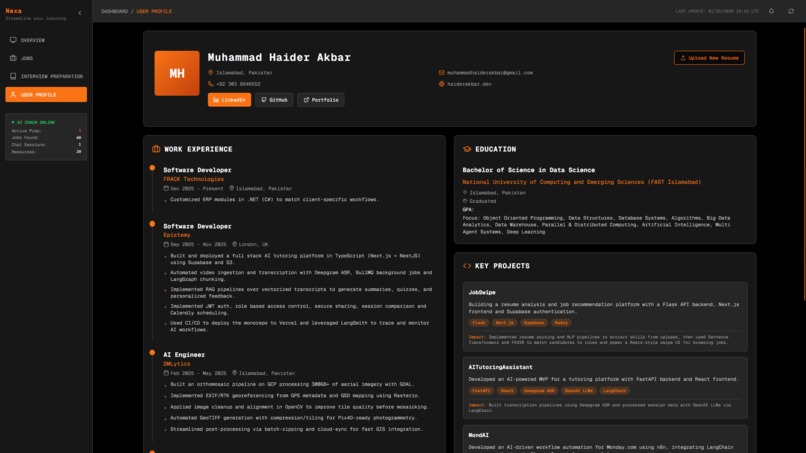The height and width of the screenshot is (453, 806).
Task: Click the Nexa logo in sidebar
Action: click(x=14, y=11)
